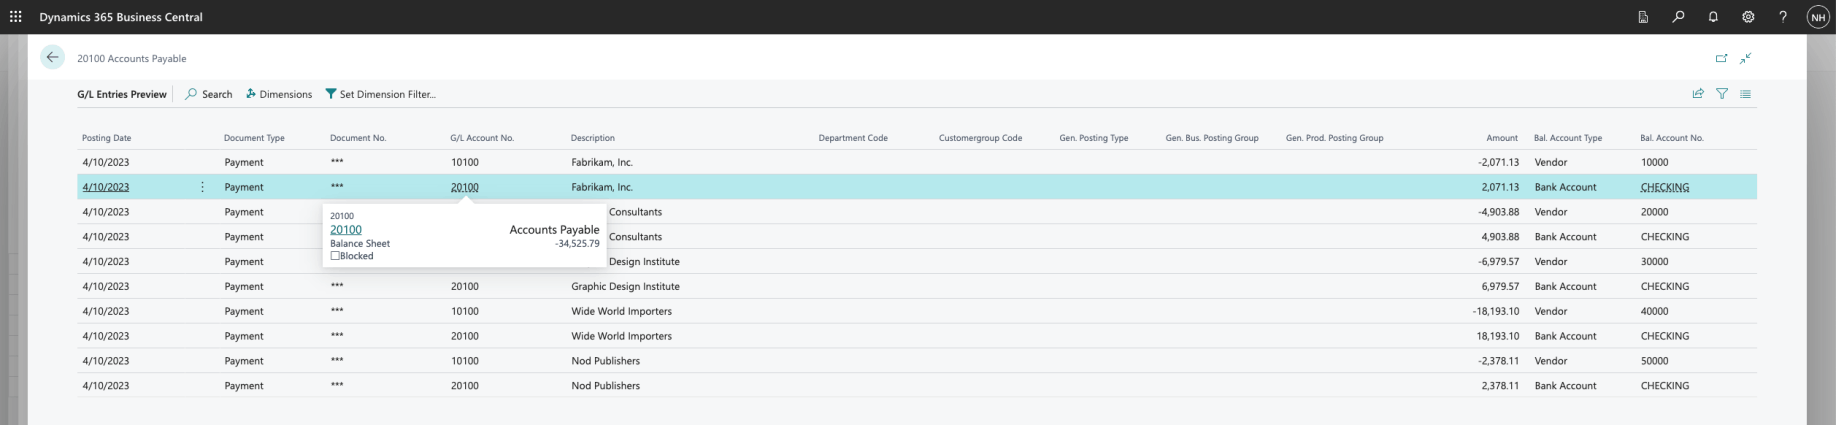Open CHECKING link in selected row
The width and height of the screenshot is (1836, 425).
click(1665, 187)
